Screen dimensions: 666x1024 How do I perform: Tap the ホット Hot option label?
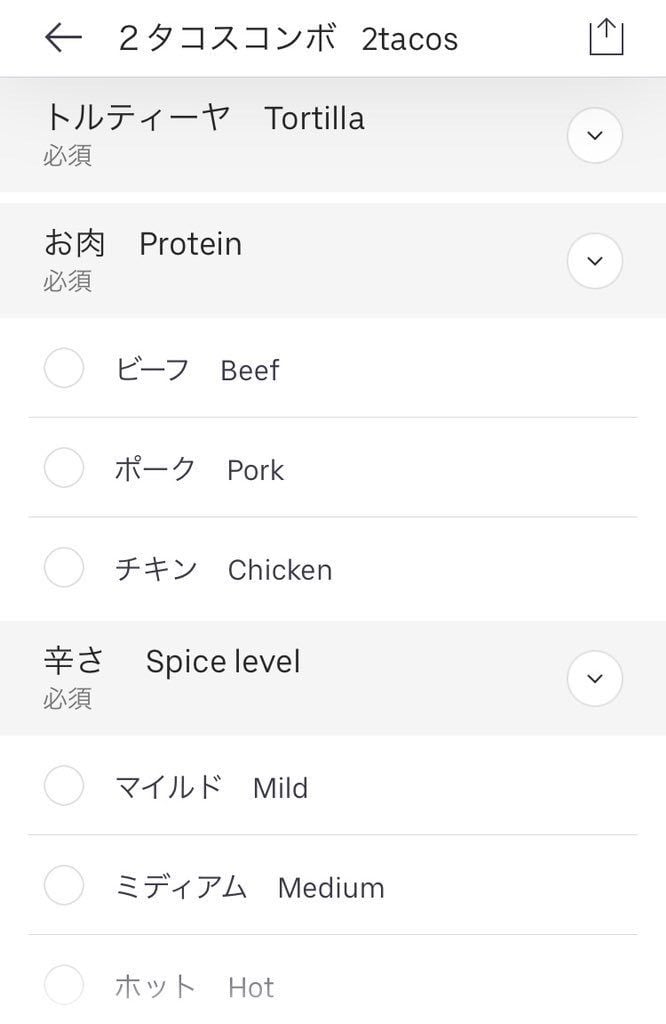pos(194,988)
